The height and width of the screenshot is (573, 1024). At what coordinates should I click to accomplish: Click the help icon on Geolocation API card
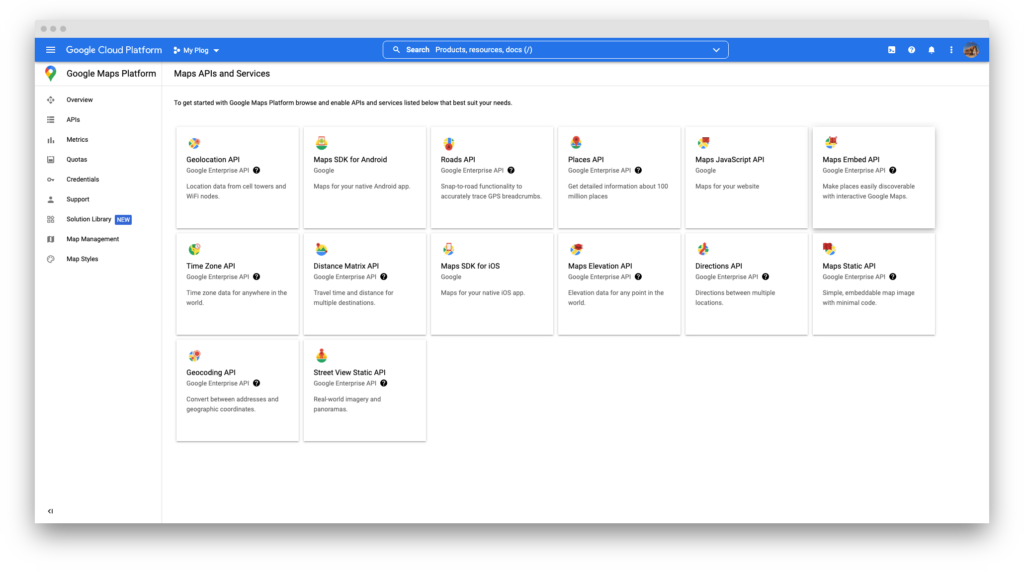click(x=257, y=171)
